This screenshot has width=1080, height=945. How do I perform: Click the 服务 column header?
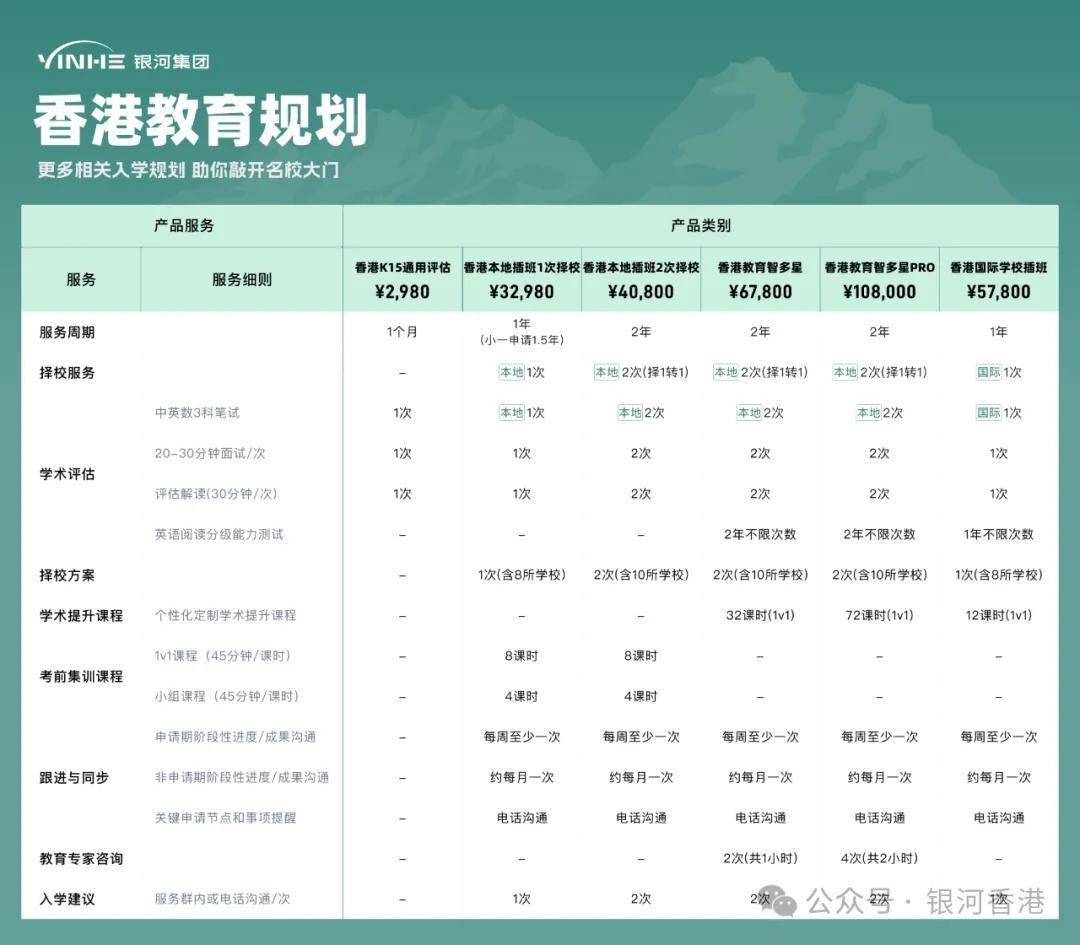pyautogui.click(x=81, y=279)
